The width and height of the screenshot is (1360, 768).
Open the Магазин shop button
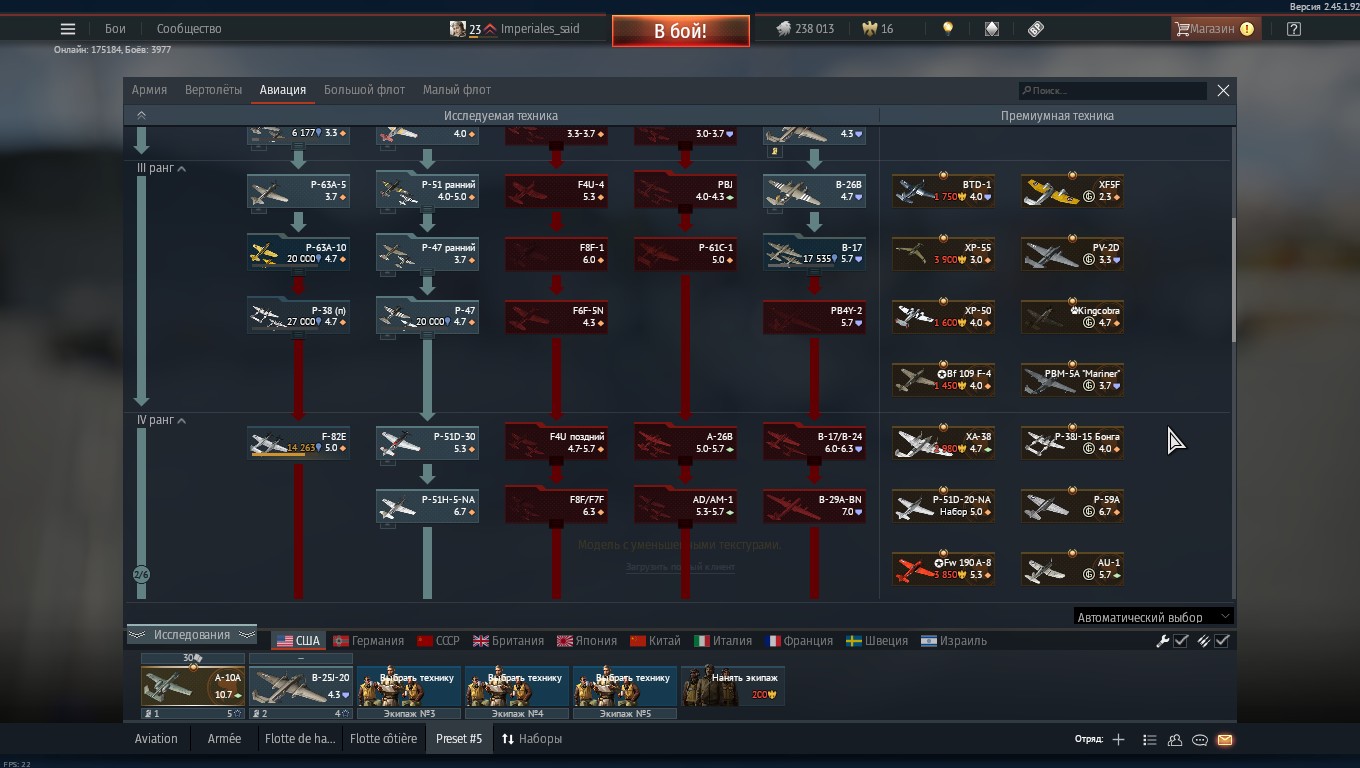coord(1213,29)
